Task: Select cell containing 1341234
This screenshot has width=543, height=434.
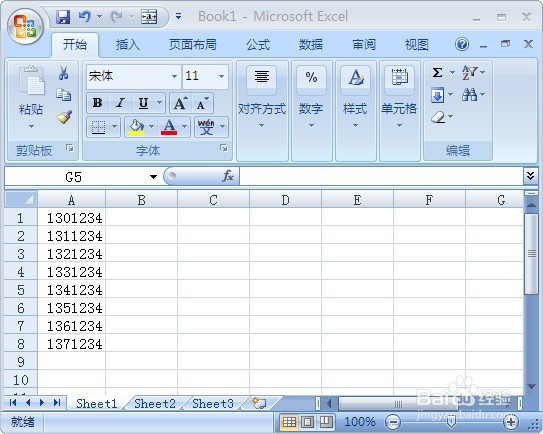Action: point(71,290)
